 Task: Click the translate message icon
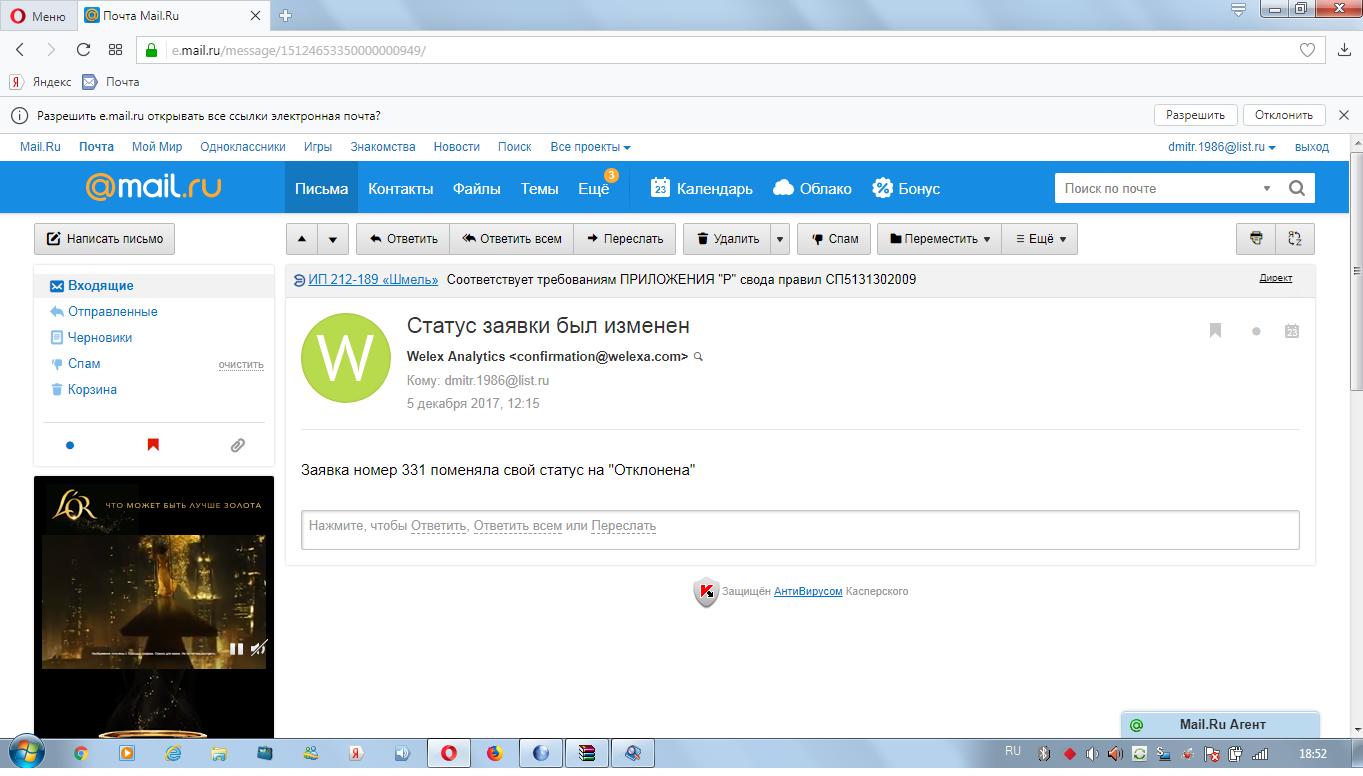[x=1295, y=239]
